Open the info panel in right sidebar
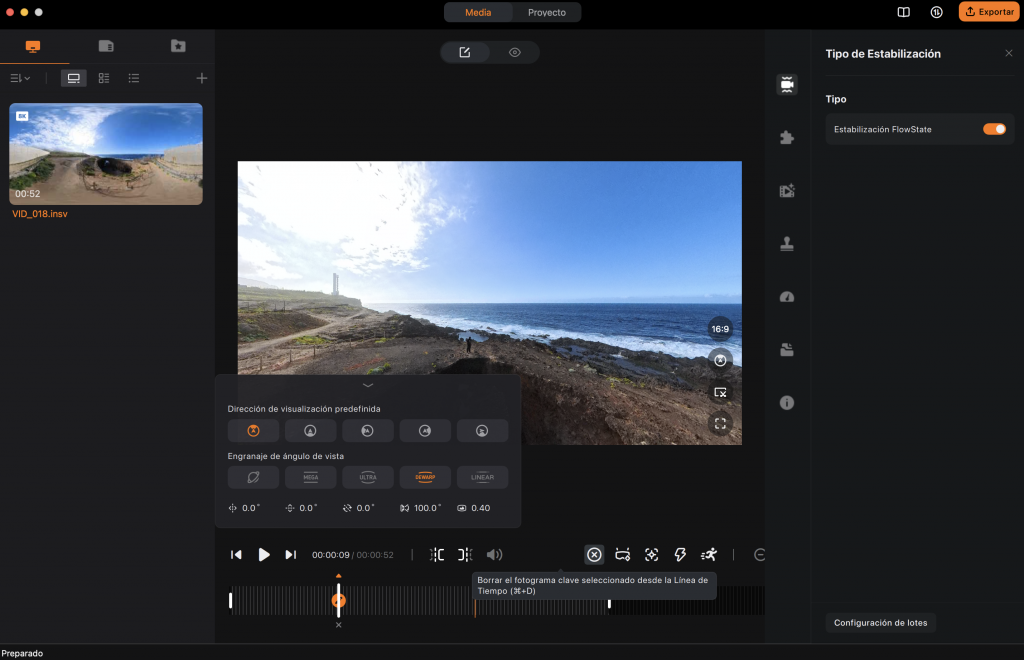The width and height of the screenshot is (1024, 660). (x=787, y=403)
